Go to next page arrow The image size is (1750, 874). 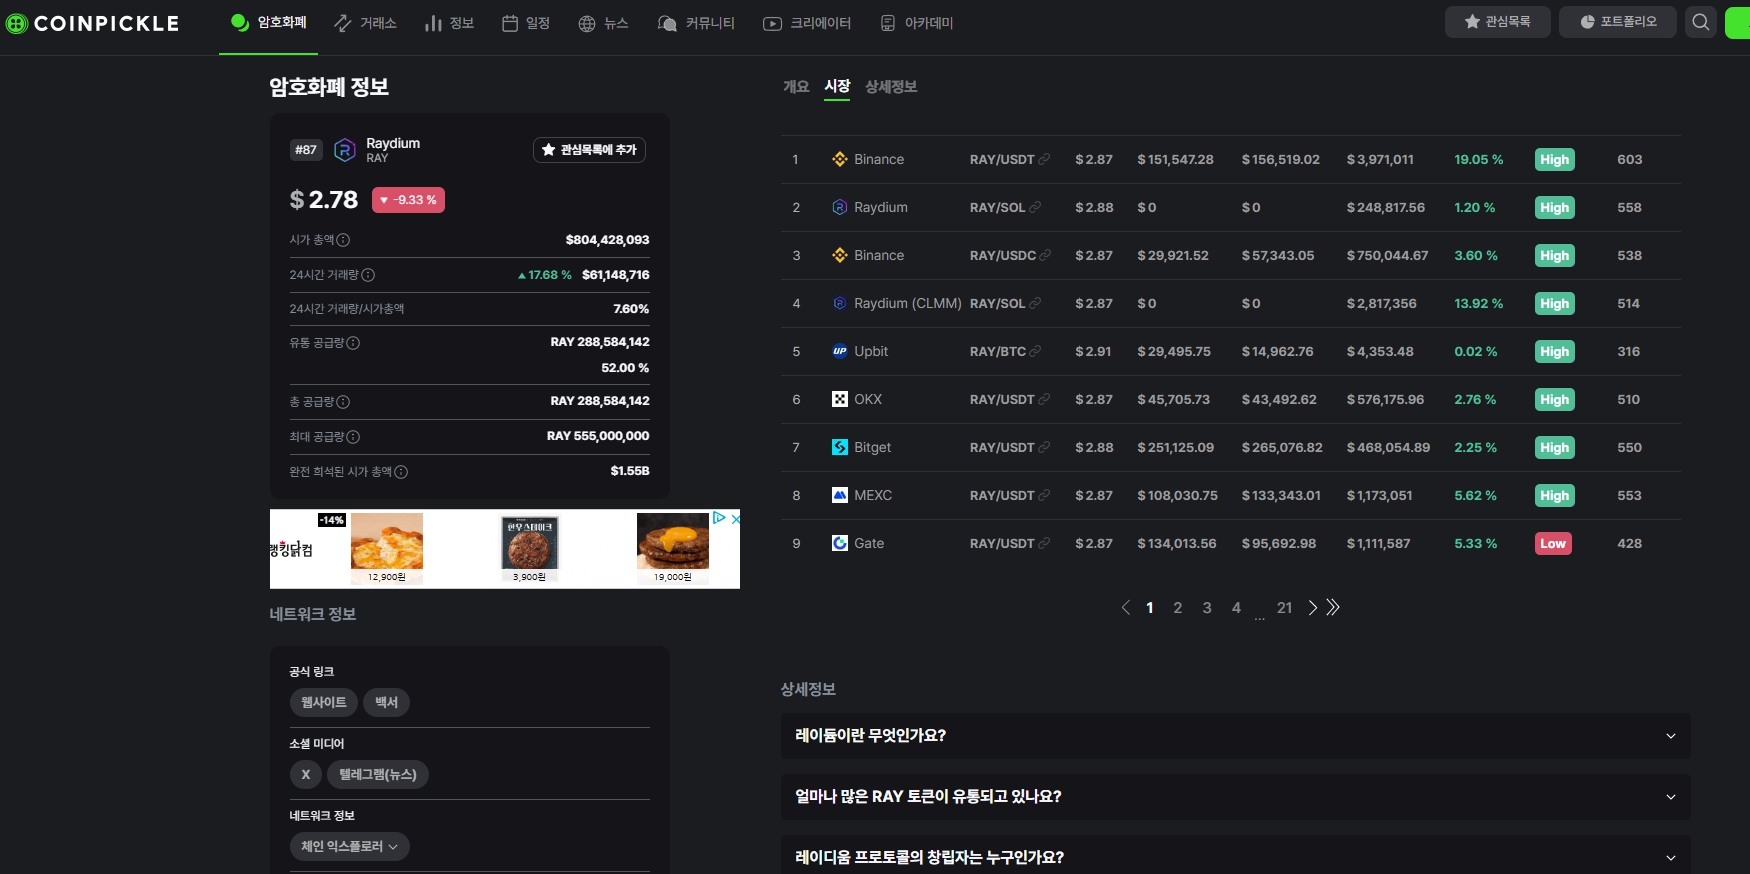(1312, 607)
